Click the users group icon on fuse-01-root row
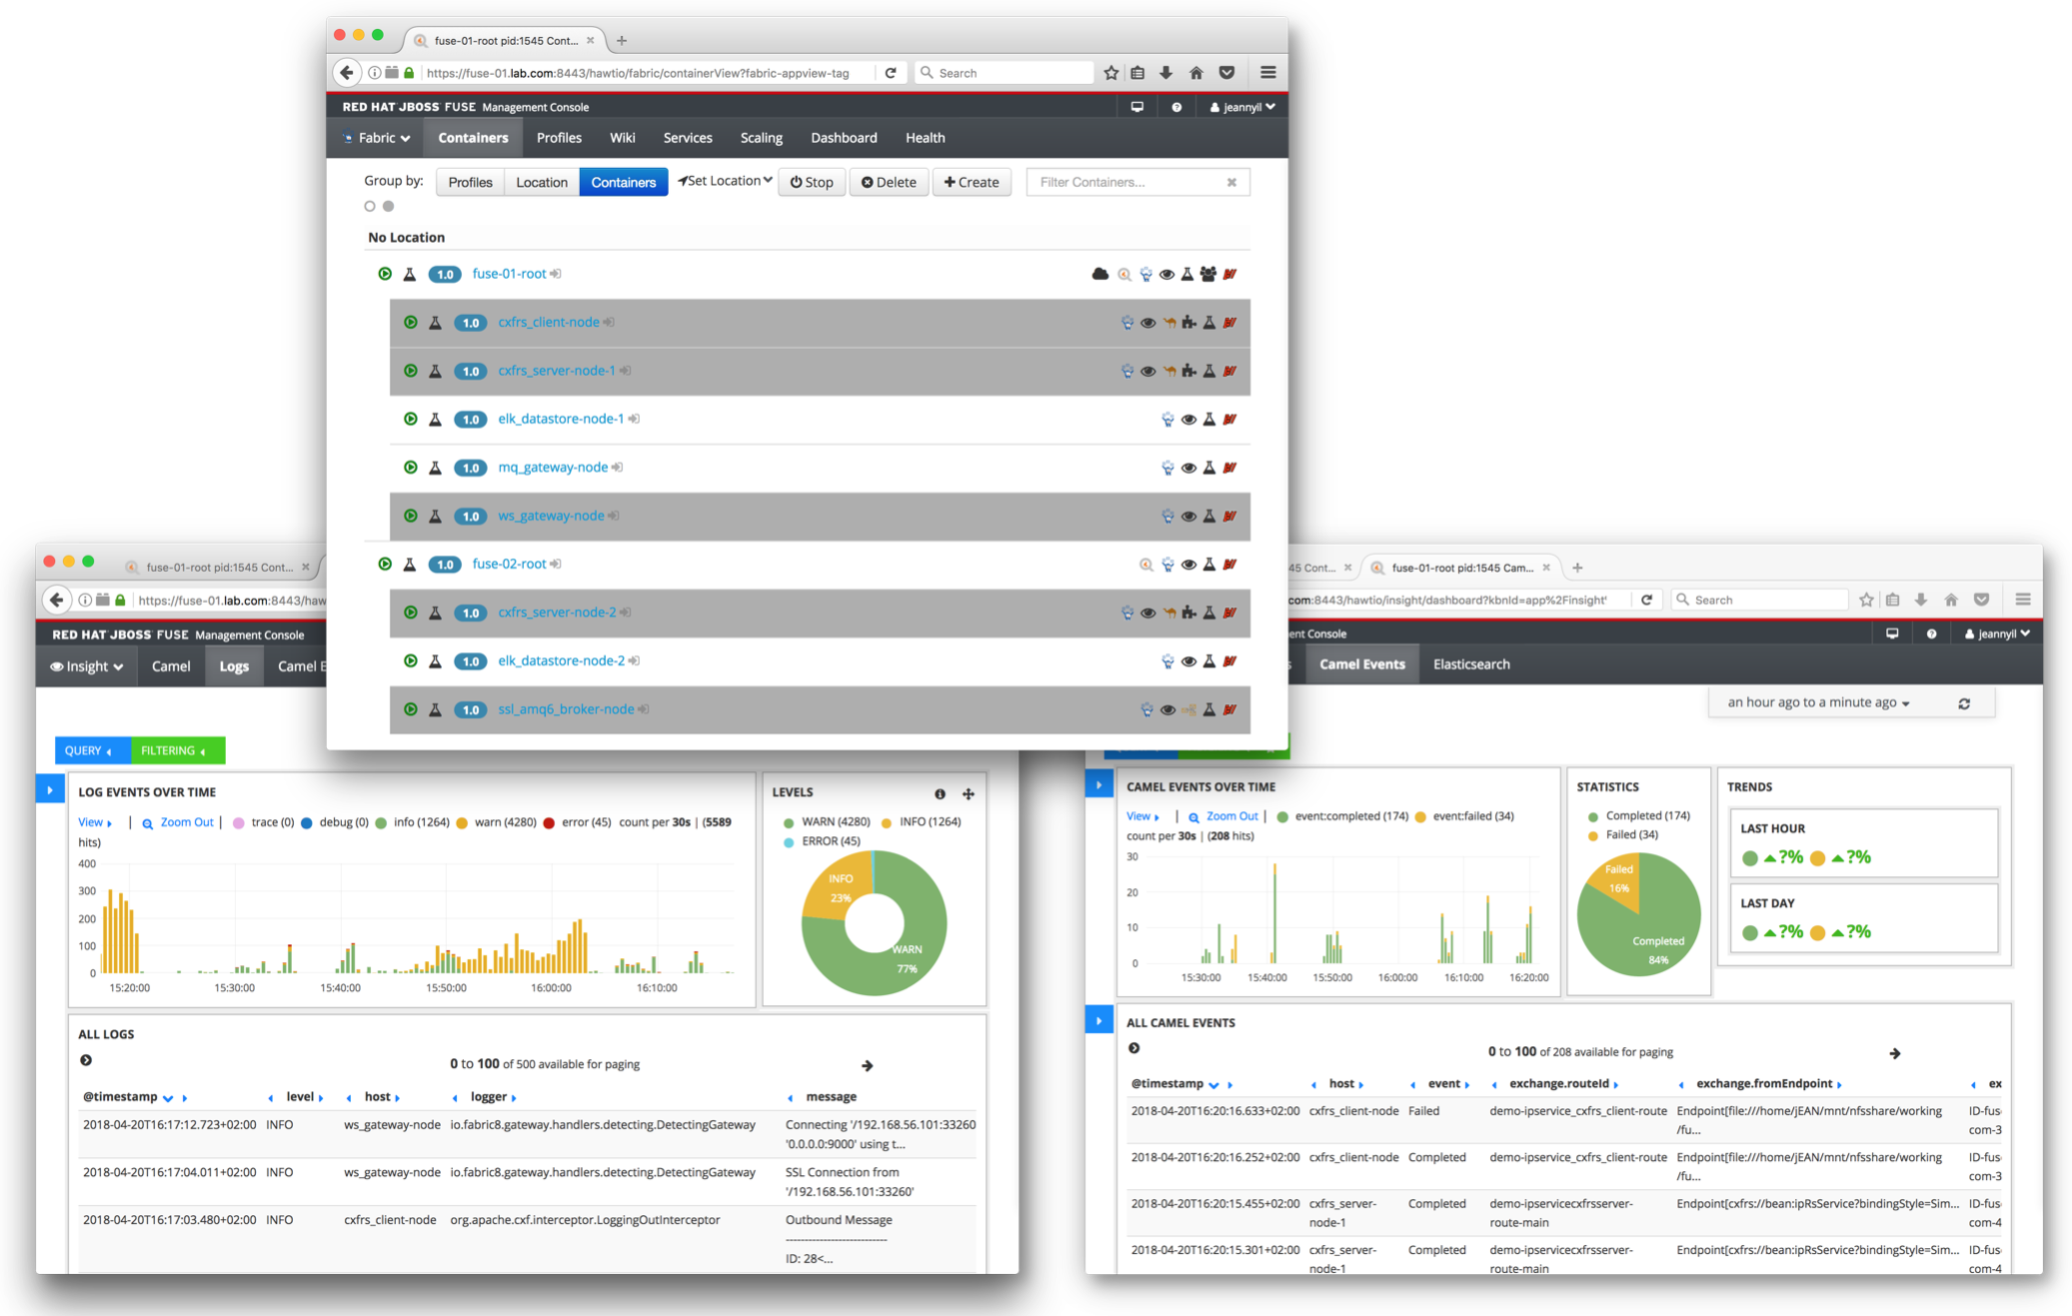 [x=1208, y=274]
